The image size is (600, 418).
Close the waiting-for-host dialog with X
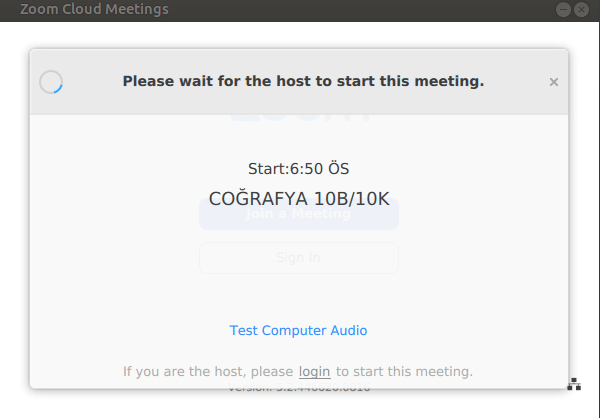click(554, 82)
